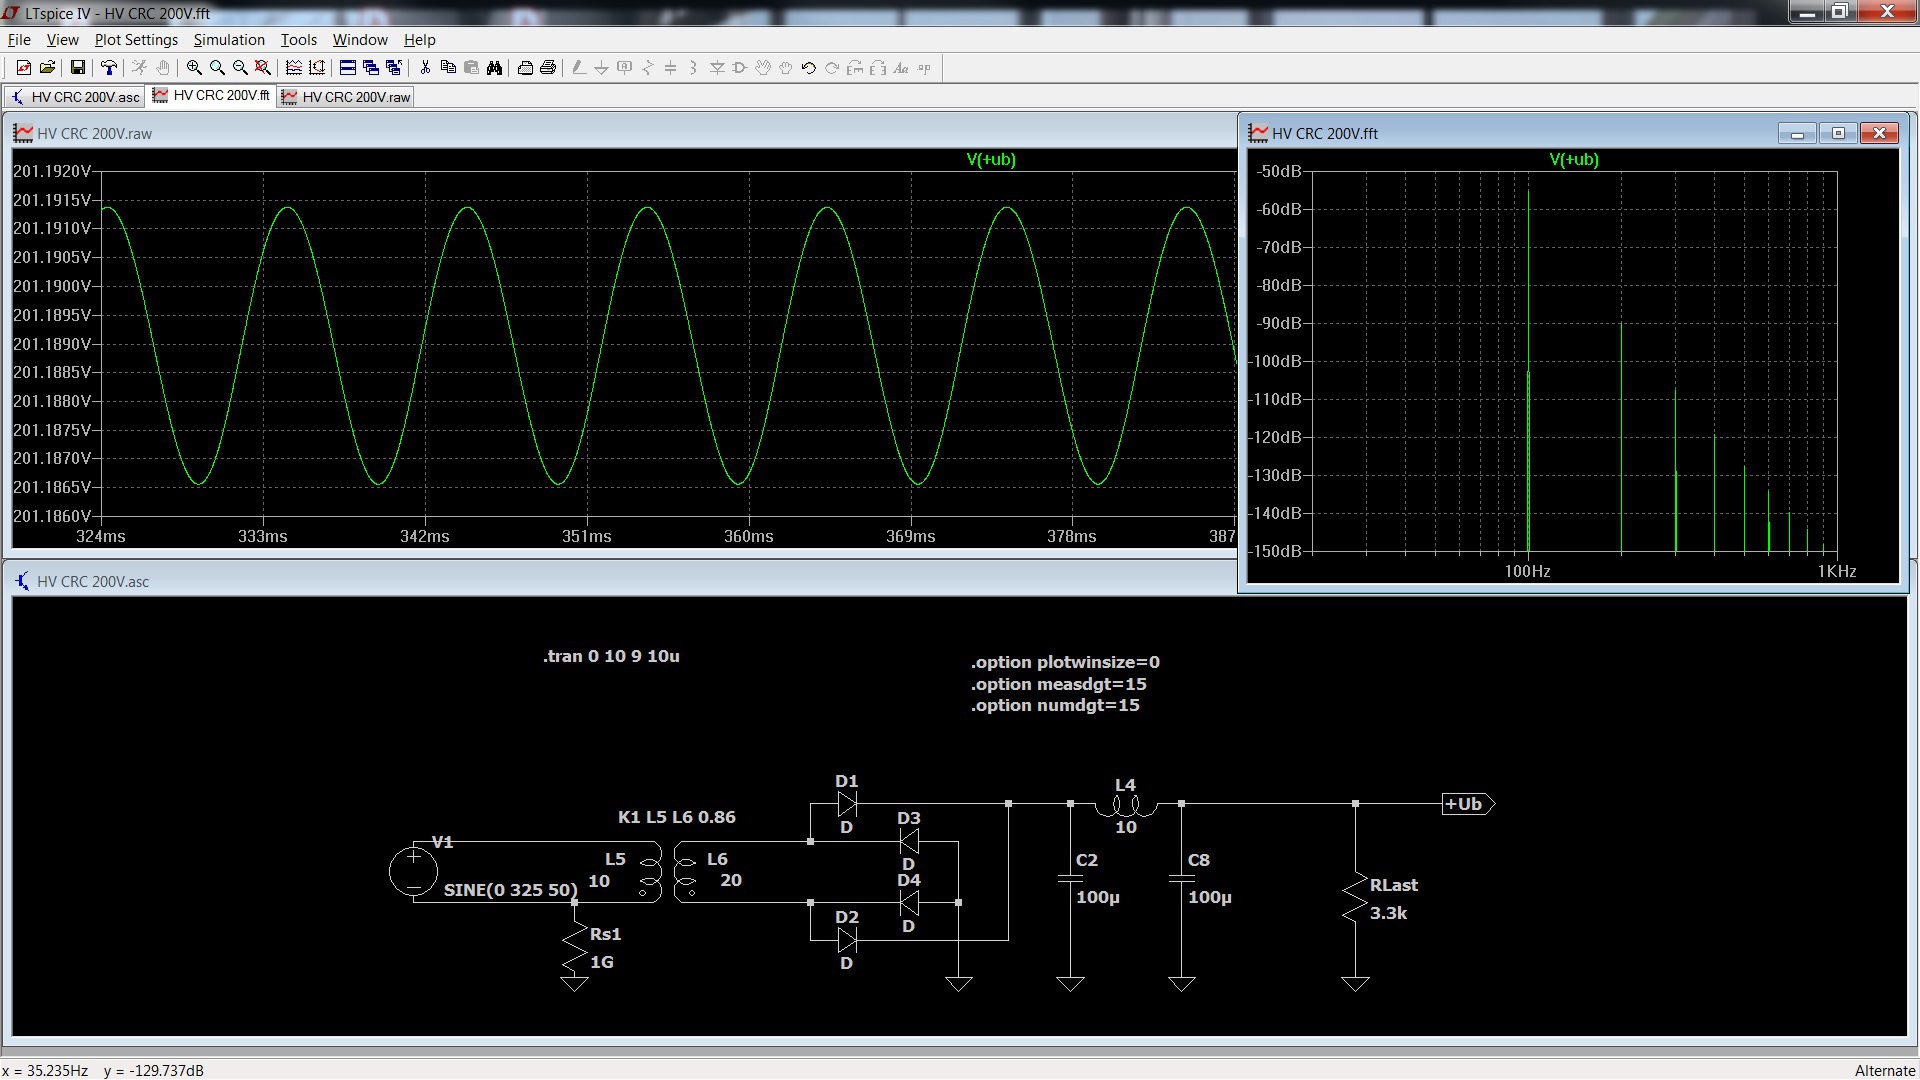Screen dimensions: 1920x1080
Task: Open the Simulation menu
Action: pyautogui.click(x=229, y=40)
